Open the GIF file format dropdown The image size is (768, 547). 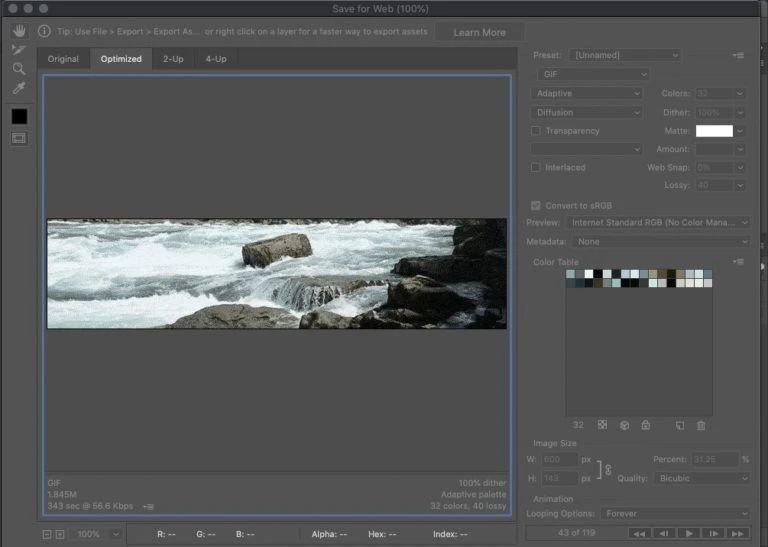coord(592,74)
